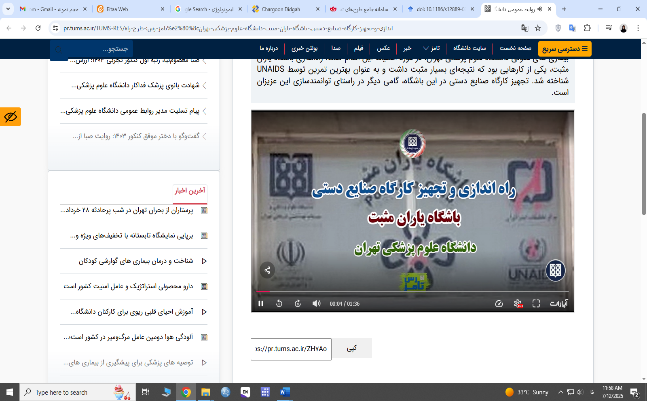
Task: Click the share icon on the video
Action: [267, 270]
